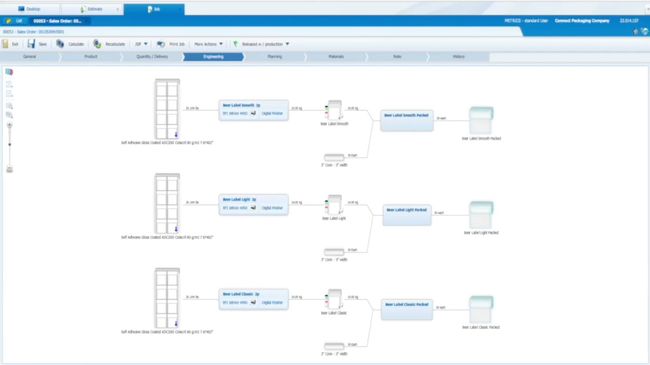Click the top substrate sheet feeding Beer Label Smooth
The image size is (650, 365).
167,109
